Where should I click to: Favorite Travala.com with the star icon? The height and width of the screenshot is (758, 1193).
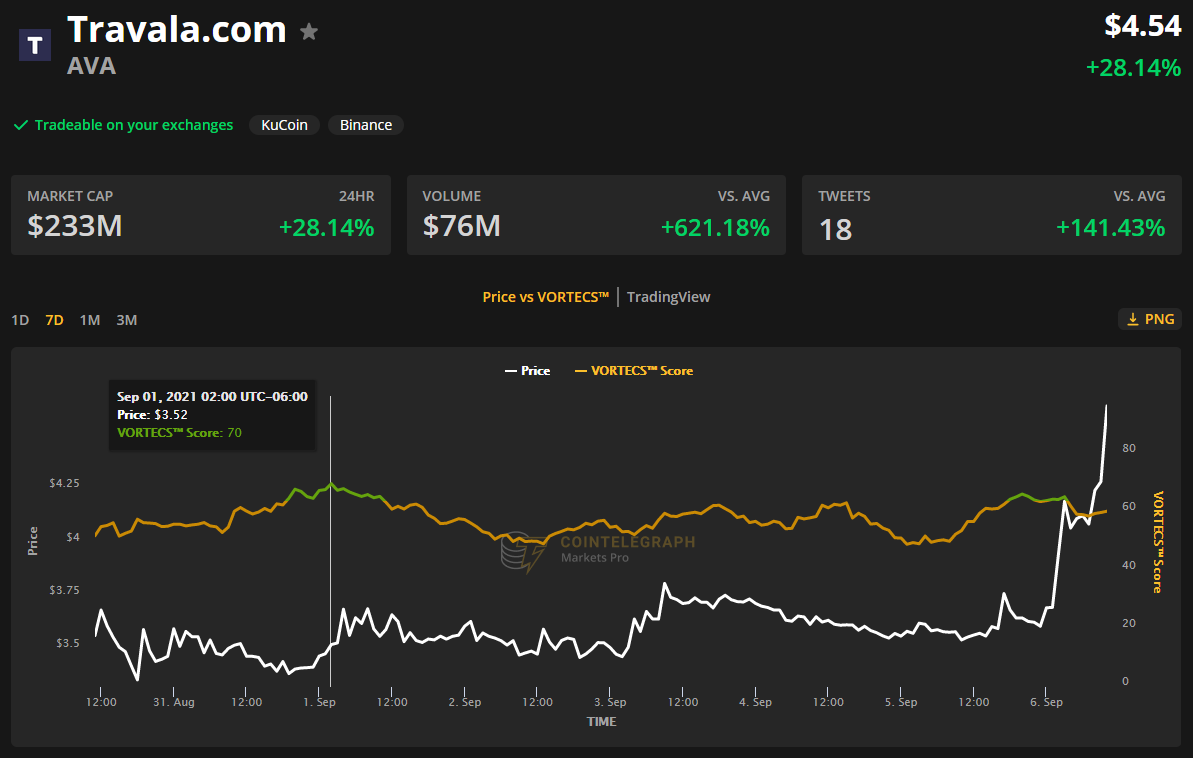tap(309, 32)
